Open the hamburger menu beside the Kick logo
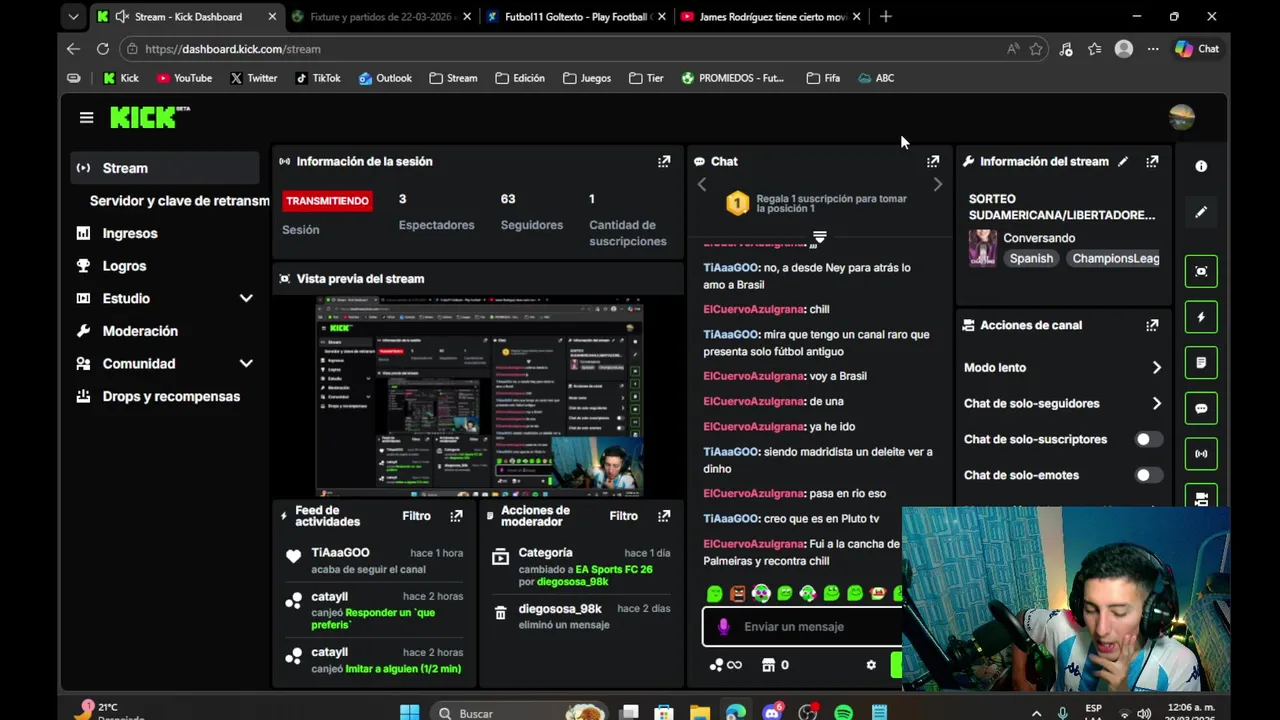This screenshot has width=1280, height=720. [86, 118]
